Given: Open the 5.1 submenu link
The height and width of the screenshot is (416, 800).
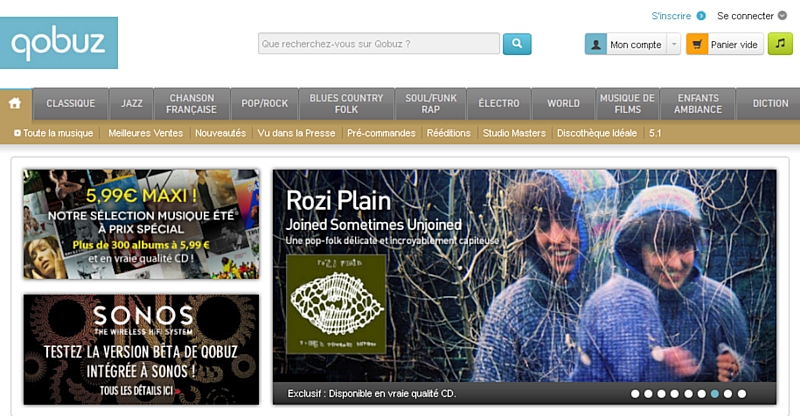Looking at the screenshot, I should [x=655, y=133].
